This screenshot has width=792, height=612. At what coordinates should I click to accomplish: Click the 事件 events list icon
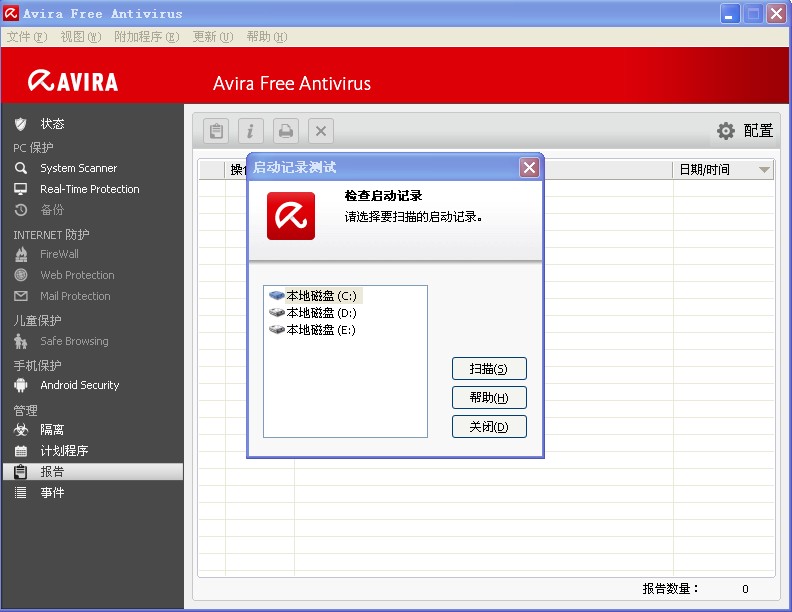(21, 492)
